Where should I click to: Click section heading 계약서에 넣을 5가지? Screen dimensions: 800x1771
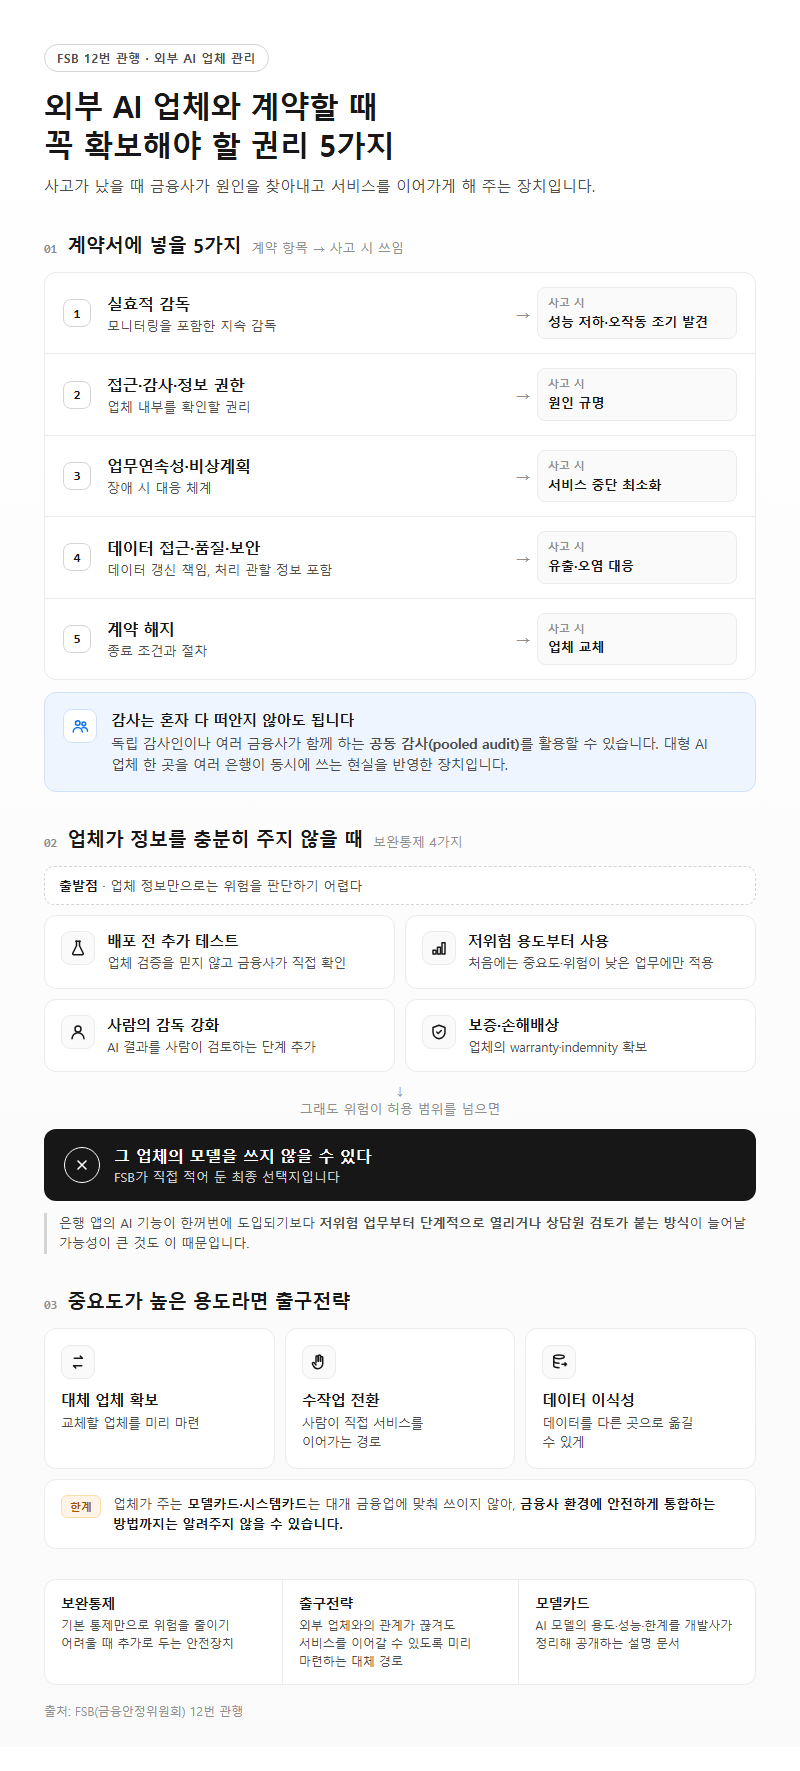[x=154, y=245]
